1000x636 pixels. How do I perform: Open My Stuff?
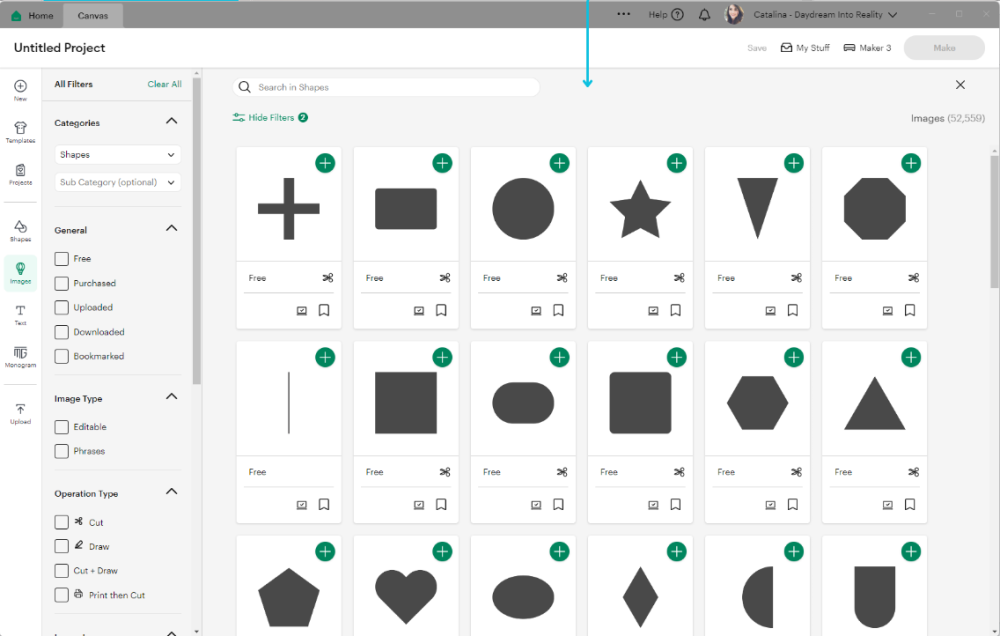pos(805,48)
